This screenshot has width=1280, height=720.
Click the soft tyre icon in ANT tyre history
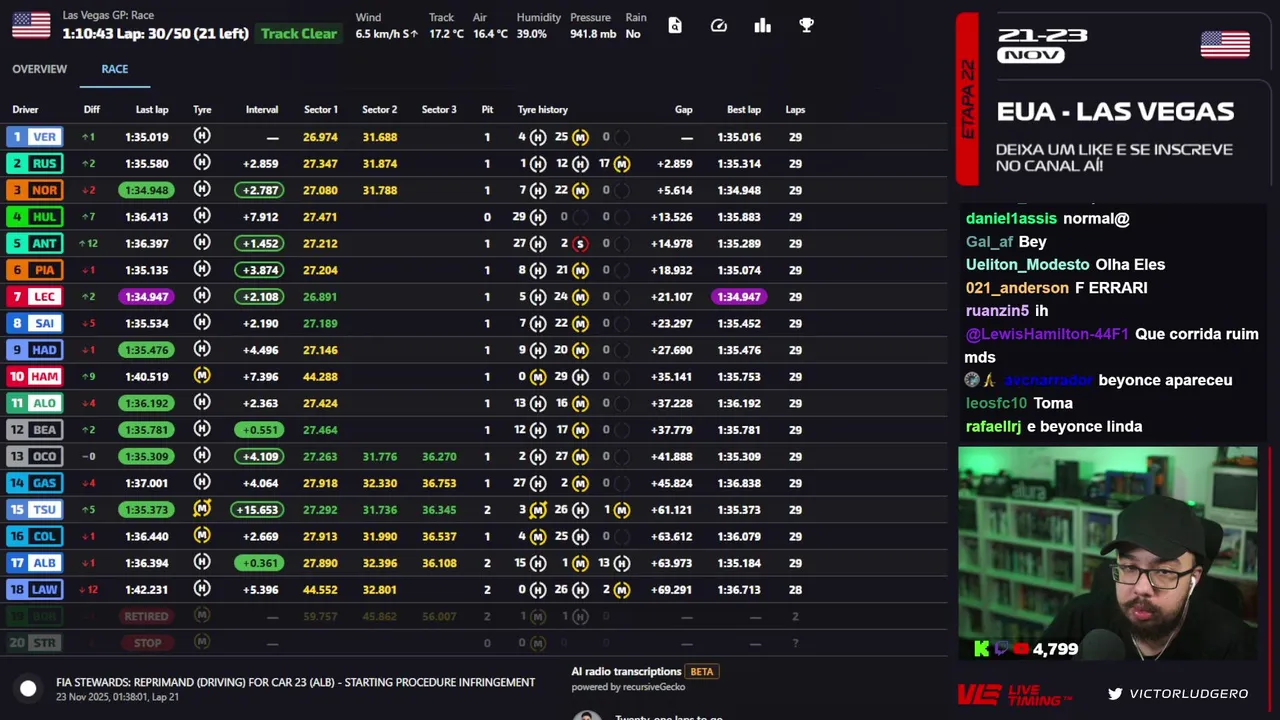click(x=580, y=243)
